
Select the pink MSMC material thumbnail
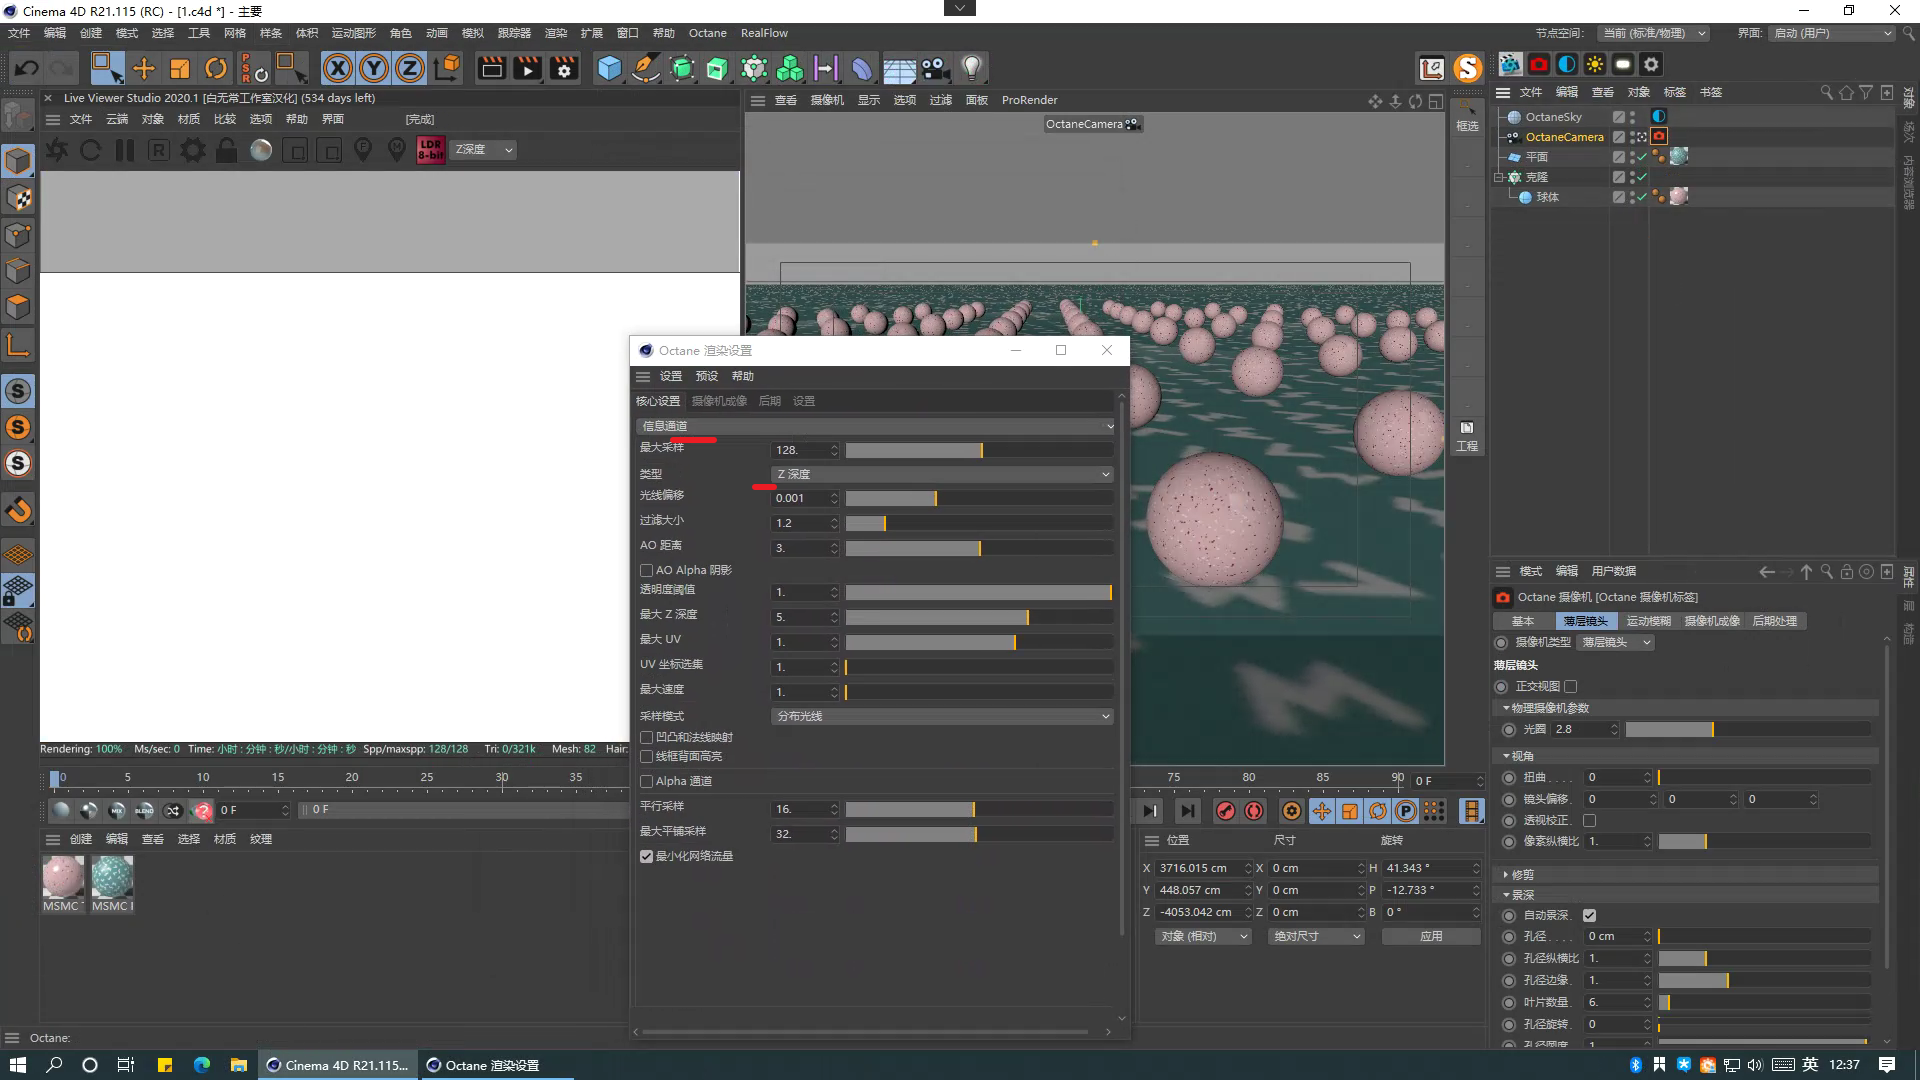click(63, 878)
